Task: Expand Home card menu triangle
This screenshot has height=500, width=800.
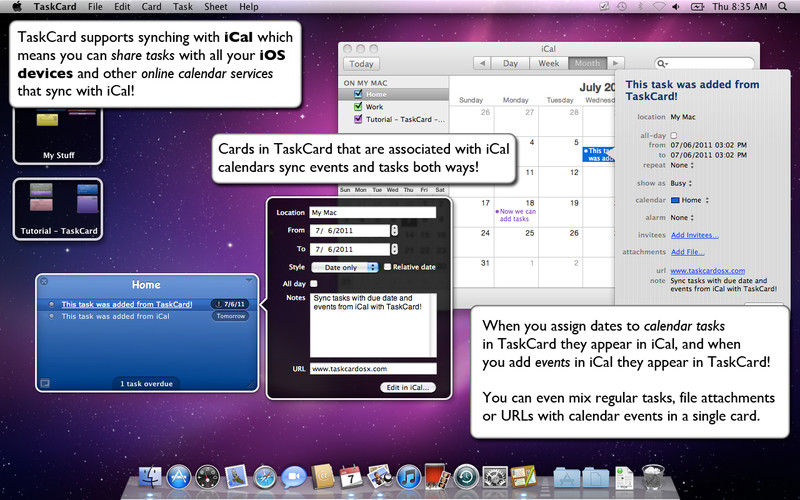Action: tap(249, 281)
